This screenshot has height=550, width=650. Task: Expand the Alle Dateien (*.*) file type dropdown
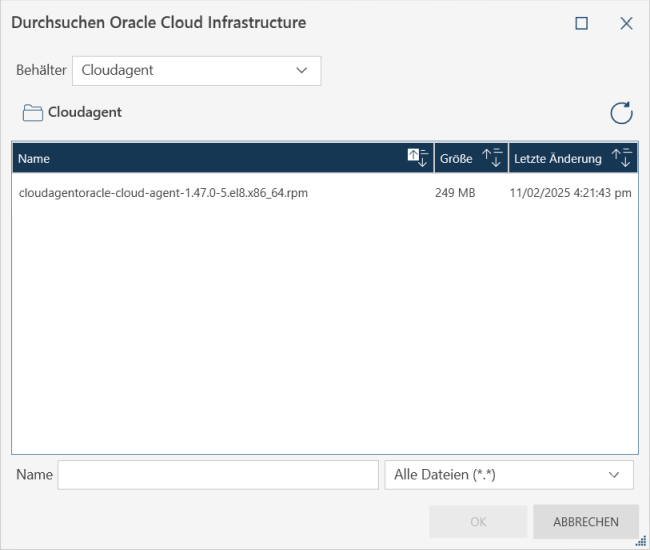pos(509,475)
